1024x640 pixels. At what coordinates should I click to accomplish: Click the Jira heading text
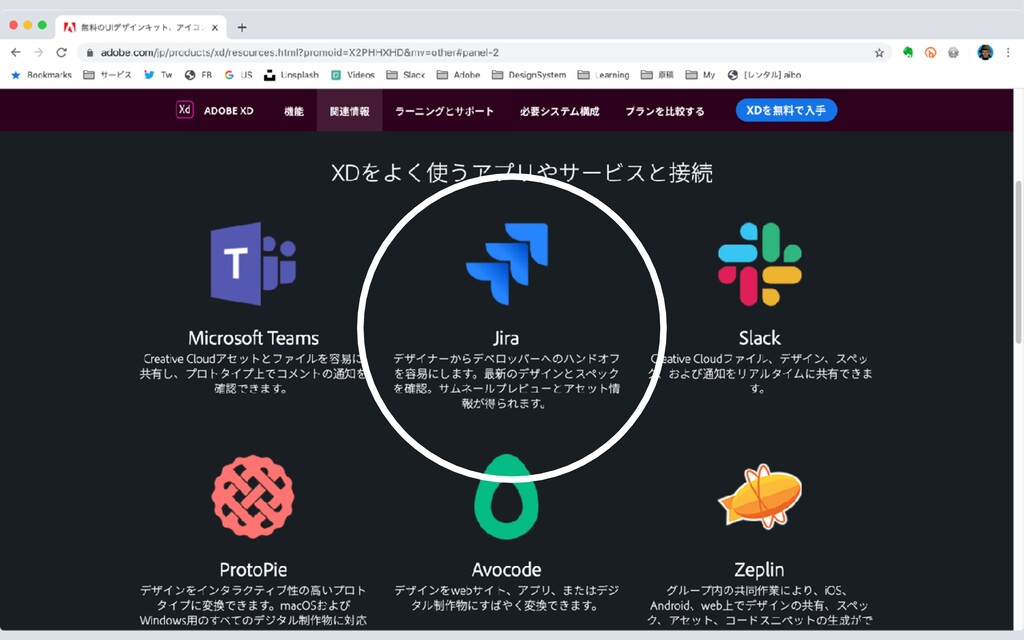pos(506,338)
